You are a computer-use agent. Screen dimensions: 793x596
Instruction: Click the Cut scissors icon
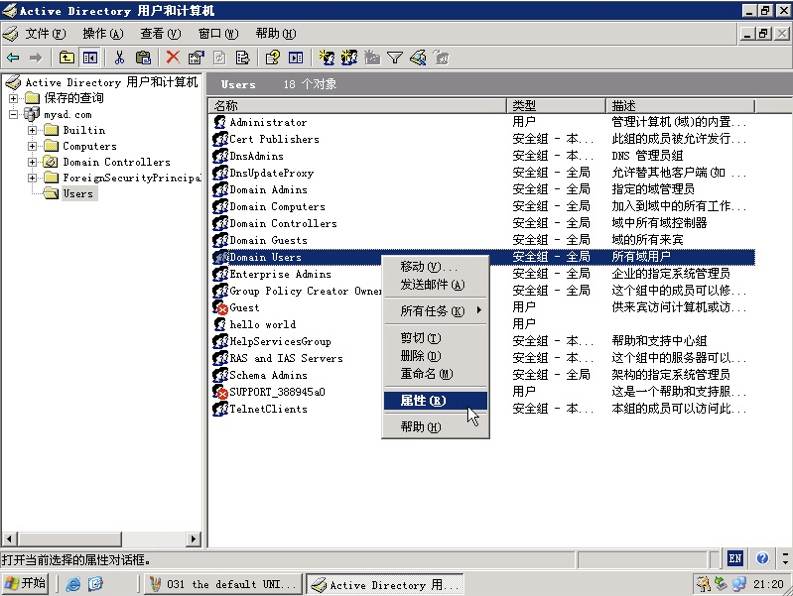coord(119,58)
